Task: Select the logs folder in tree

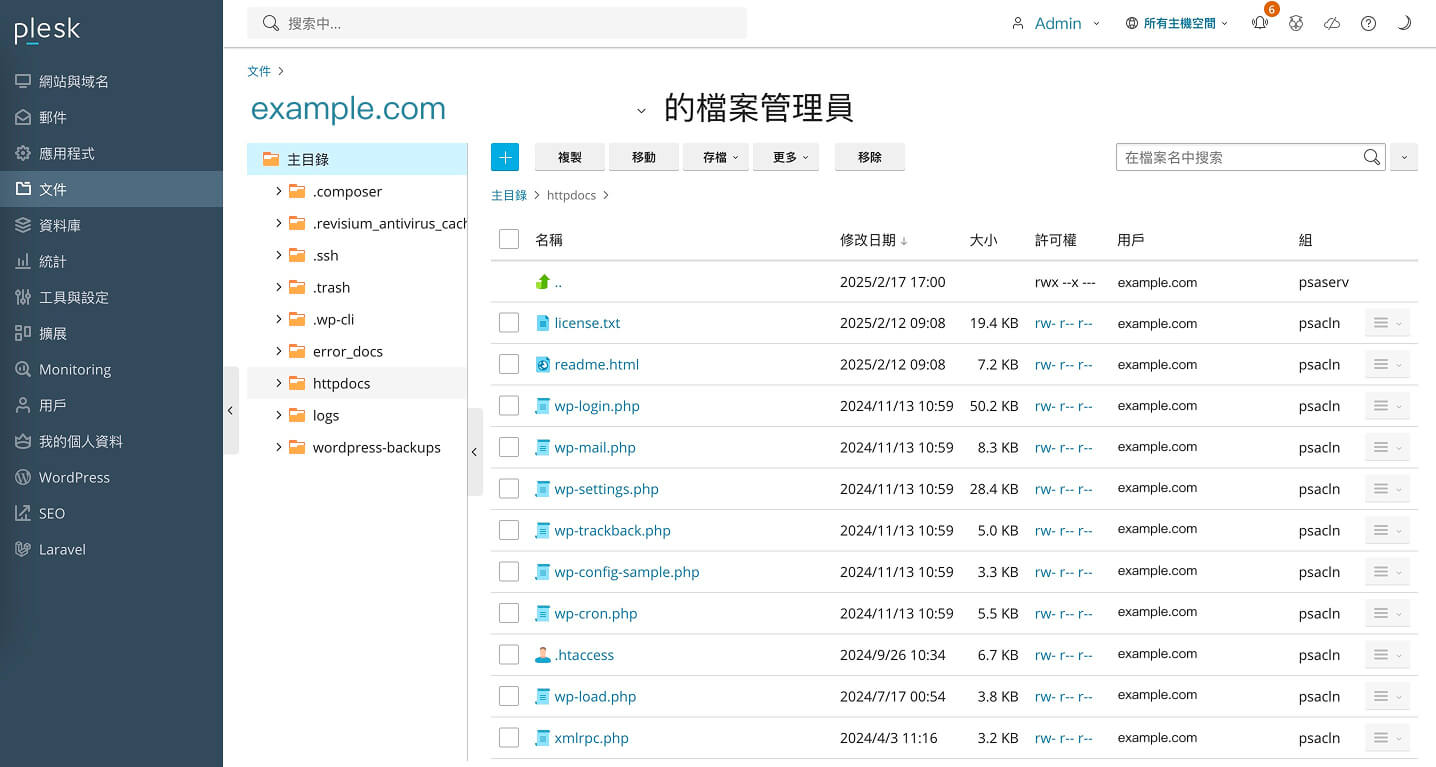Action: point(326,415)
